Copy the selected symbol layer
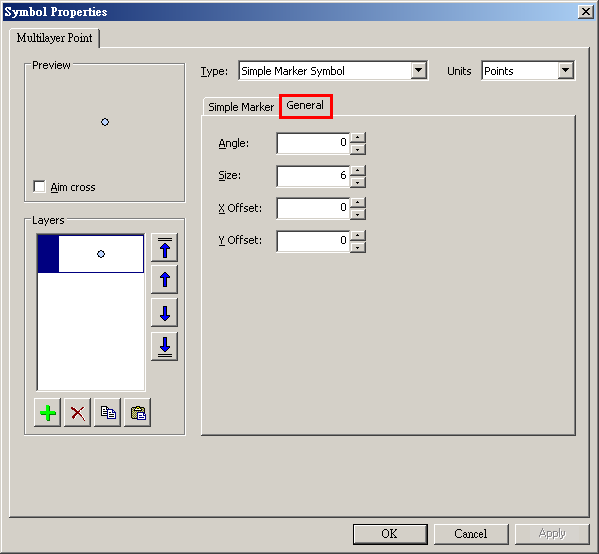This screenshot has width=599, height=554. point(108,413)
